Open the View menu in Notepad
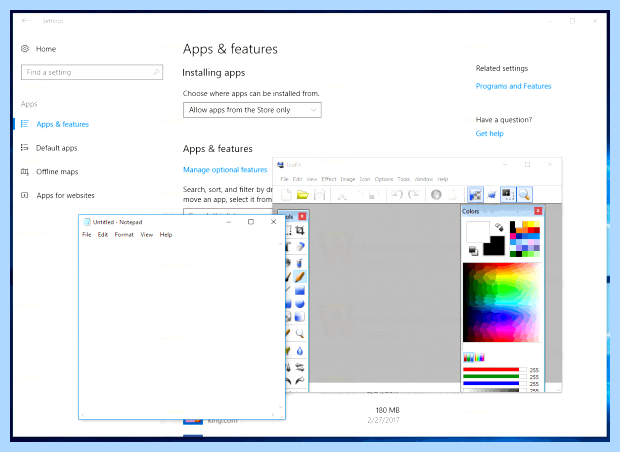The image size is (620, 452). [x=147, y=235]
